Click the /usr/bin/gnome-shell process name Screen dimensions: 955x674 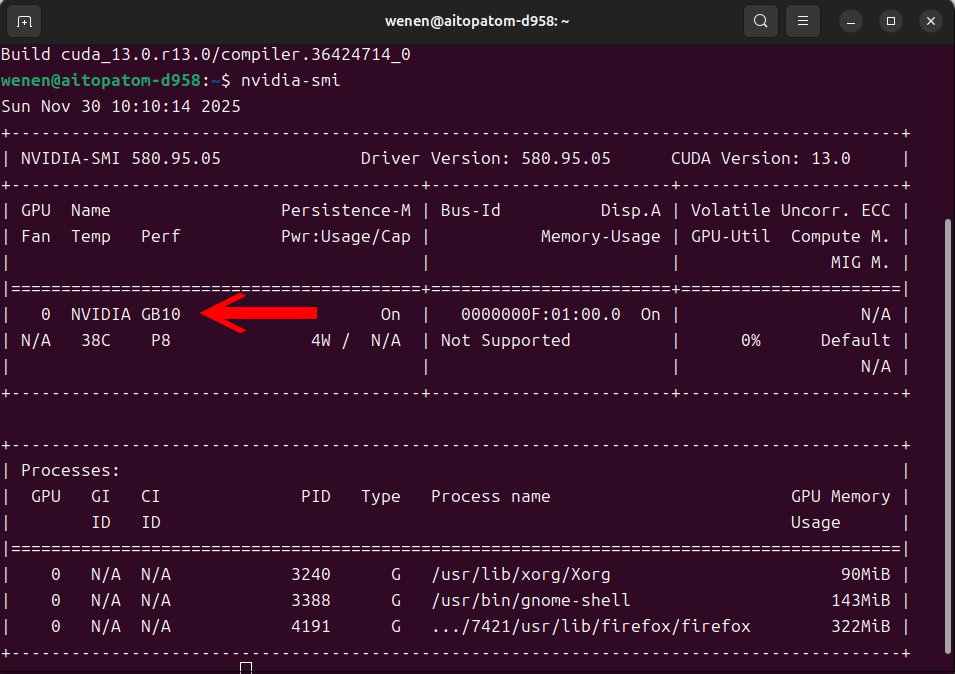click(530, 600)
